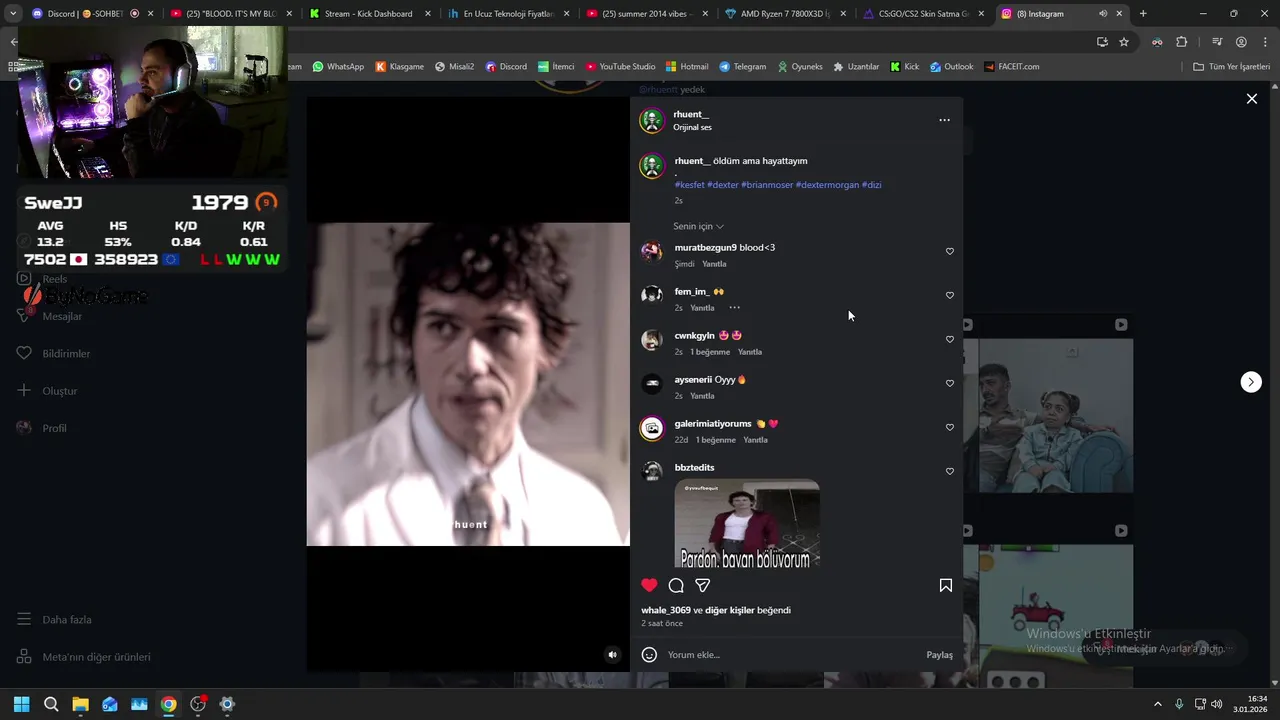Show hidden system tray icons

(1158, 704)
